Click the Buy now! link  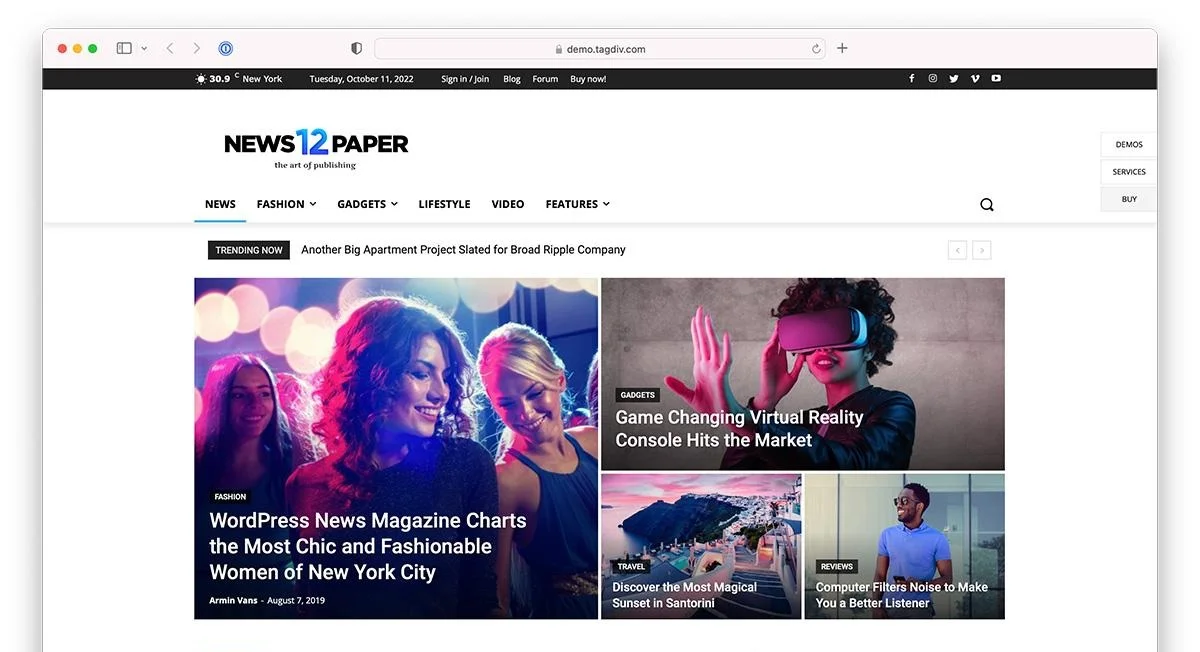[588, 79]
